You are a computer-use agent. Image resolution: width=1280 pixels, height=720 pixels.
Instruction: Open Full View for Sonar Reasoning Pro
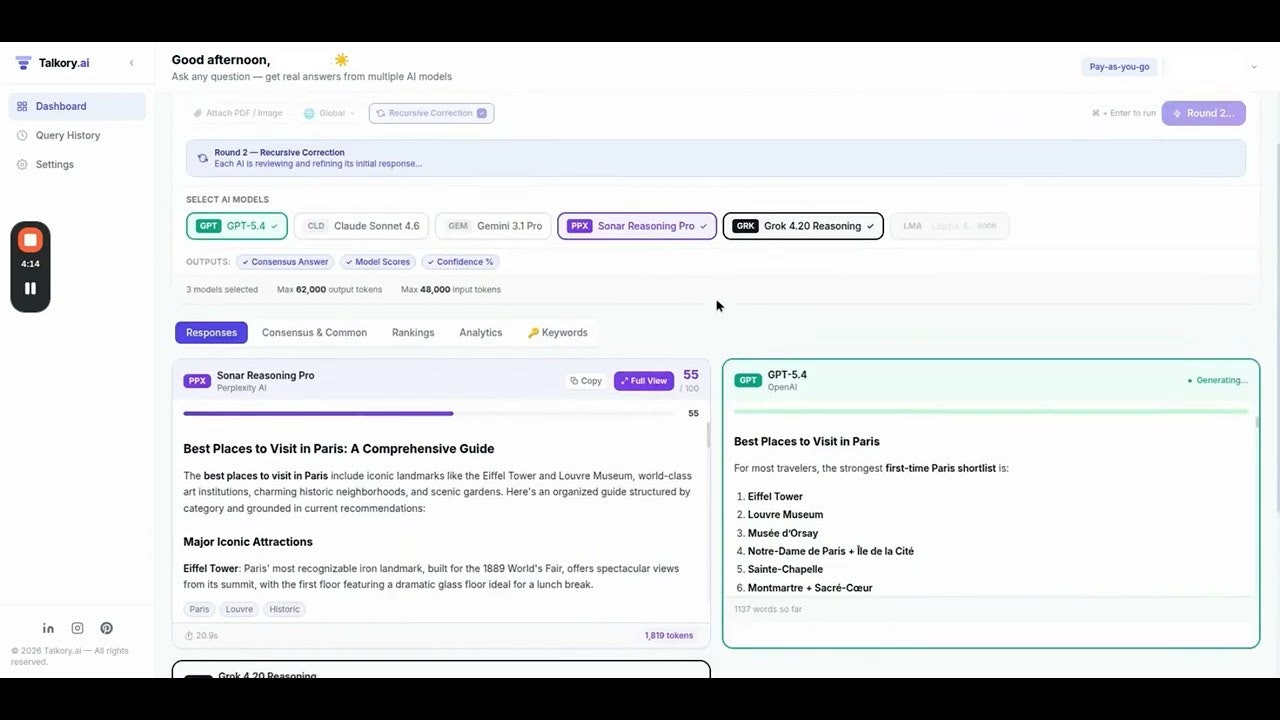pyautogui.click(x=643, y=380)
